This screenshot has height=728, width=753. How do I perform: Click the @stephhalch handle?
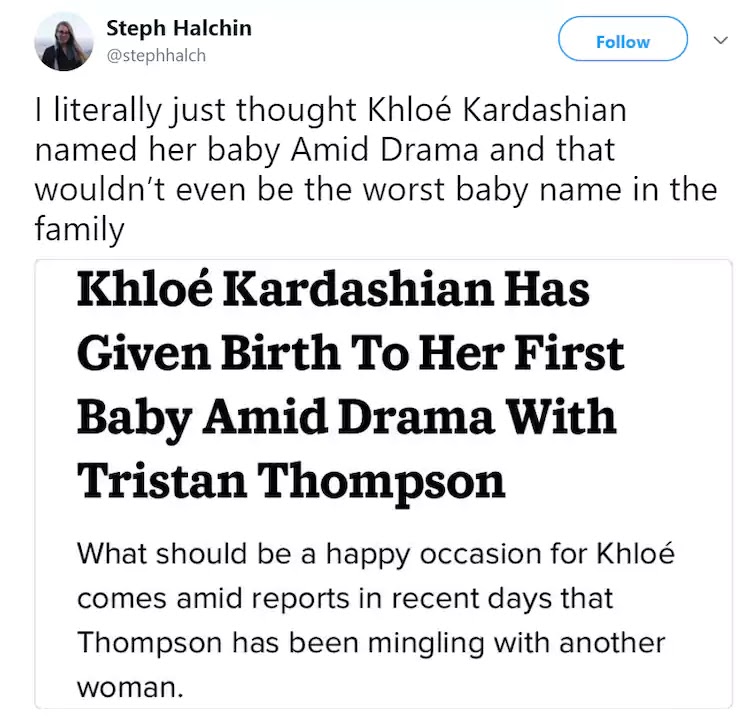click(x=155, y=56)
